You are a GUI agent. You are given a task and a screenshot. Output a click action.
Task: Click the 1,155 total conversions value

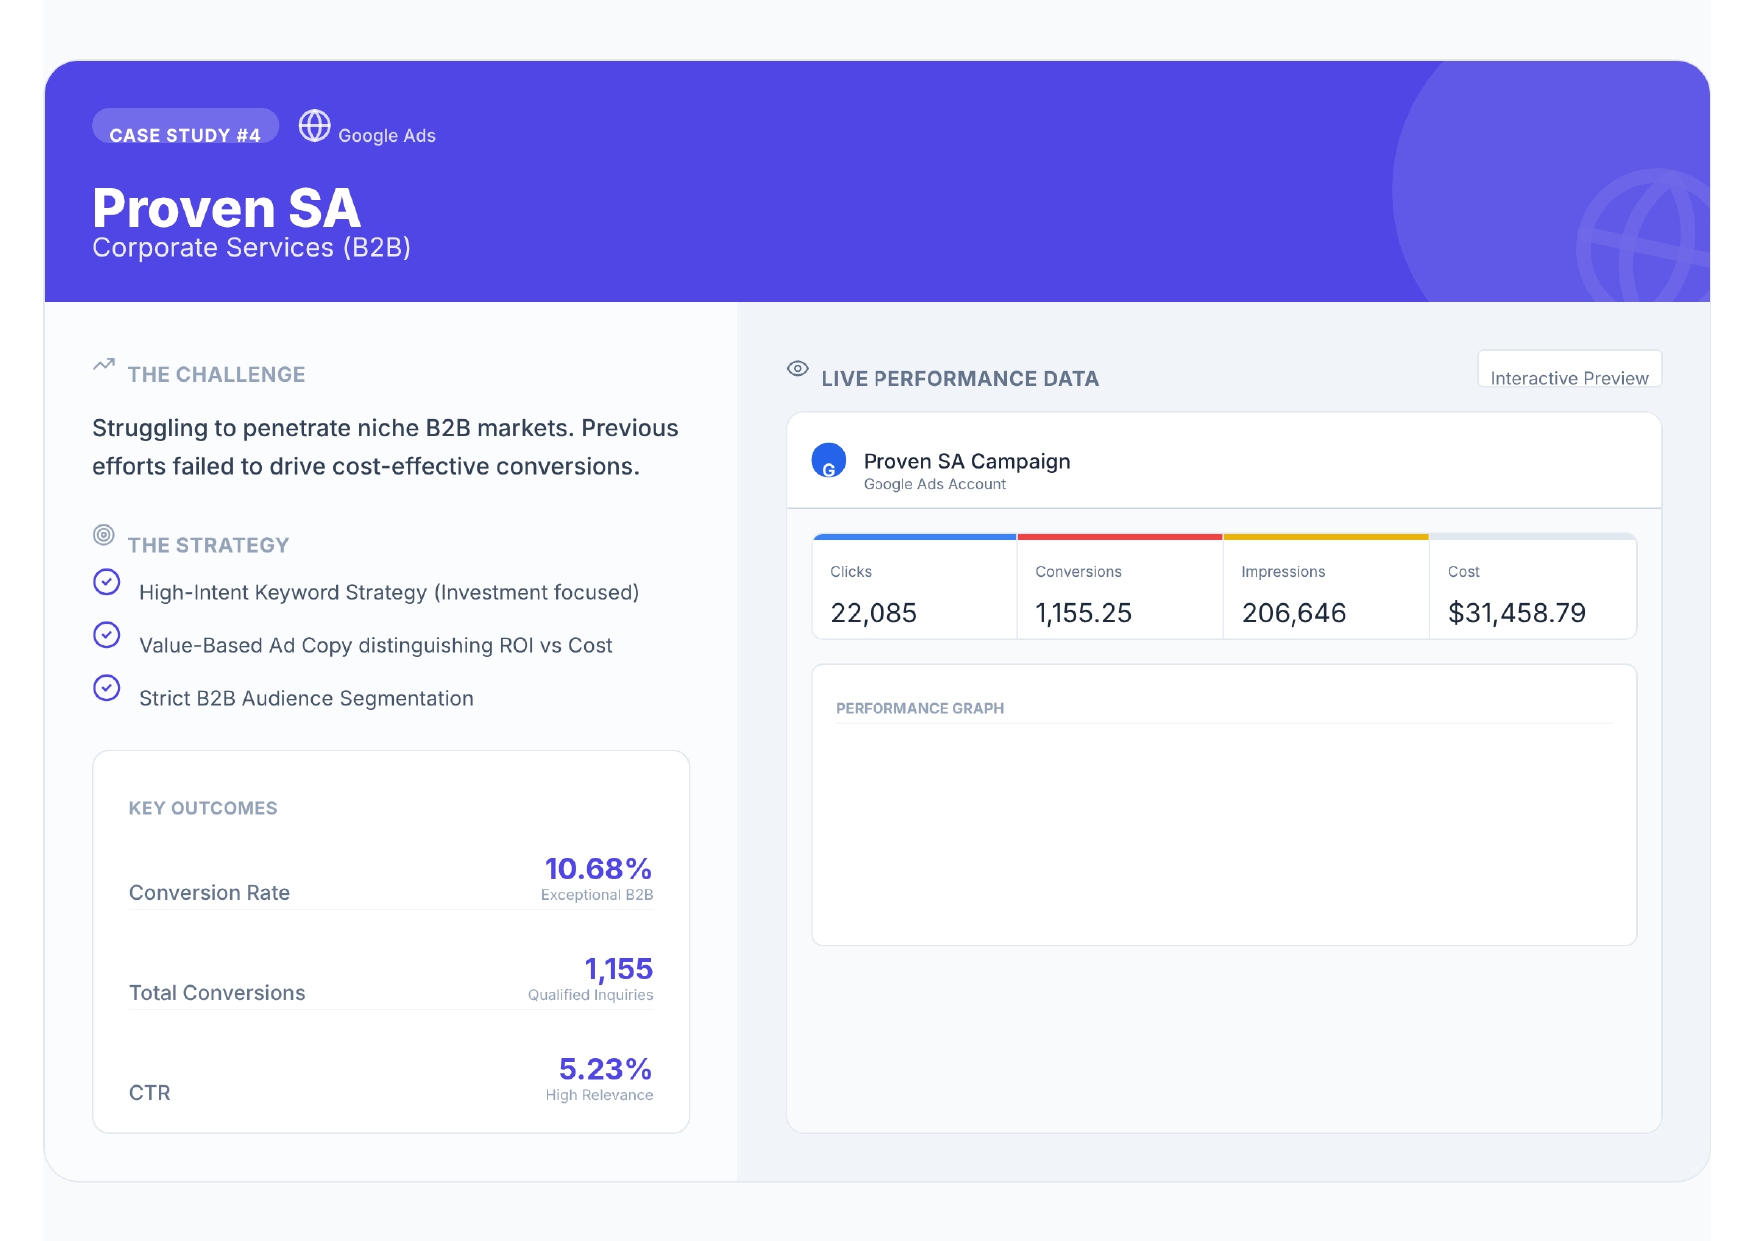pos(619,968)
